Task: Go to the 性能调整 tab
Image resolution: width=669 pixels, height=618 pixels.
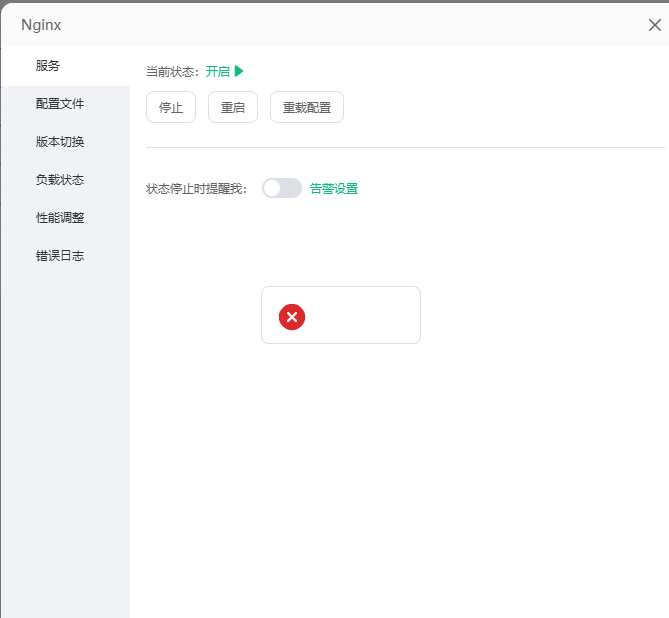Action: click(65, 218)
